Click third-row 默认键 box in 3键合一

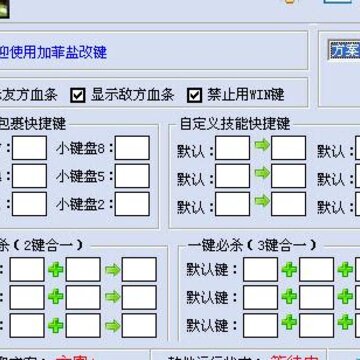click(x=260, y=325)
